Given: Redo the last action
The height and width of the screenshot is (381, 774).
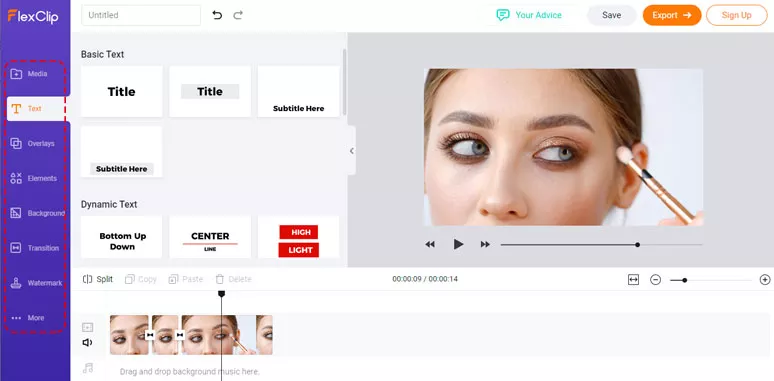Looking at the screenshot, I should 238,15.
